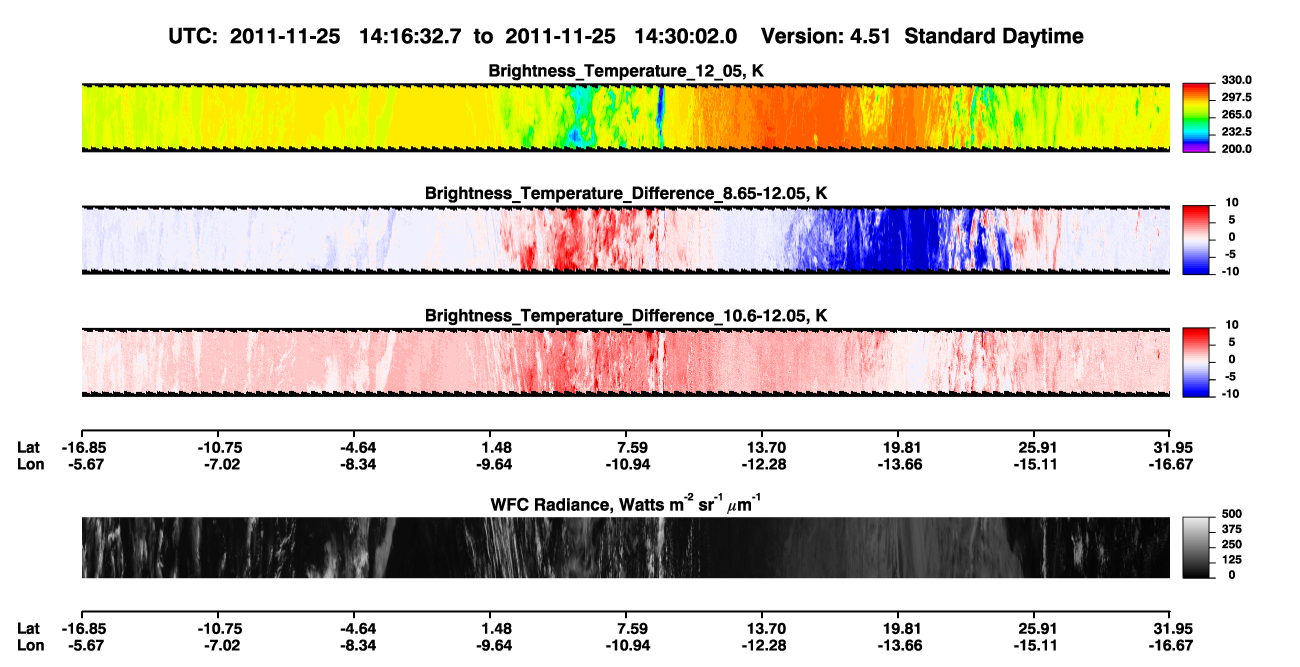This screenshot has width=1300, height=667.
Task: Click longitude -12.28 under the 10.6-12.05 panel
Action: 762,464
